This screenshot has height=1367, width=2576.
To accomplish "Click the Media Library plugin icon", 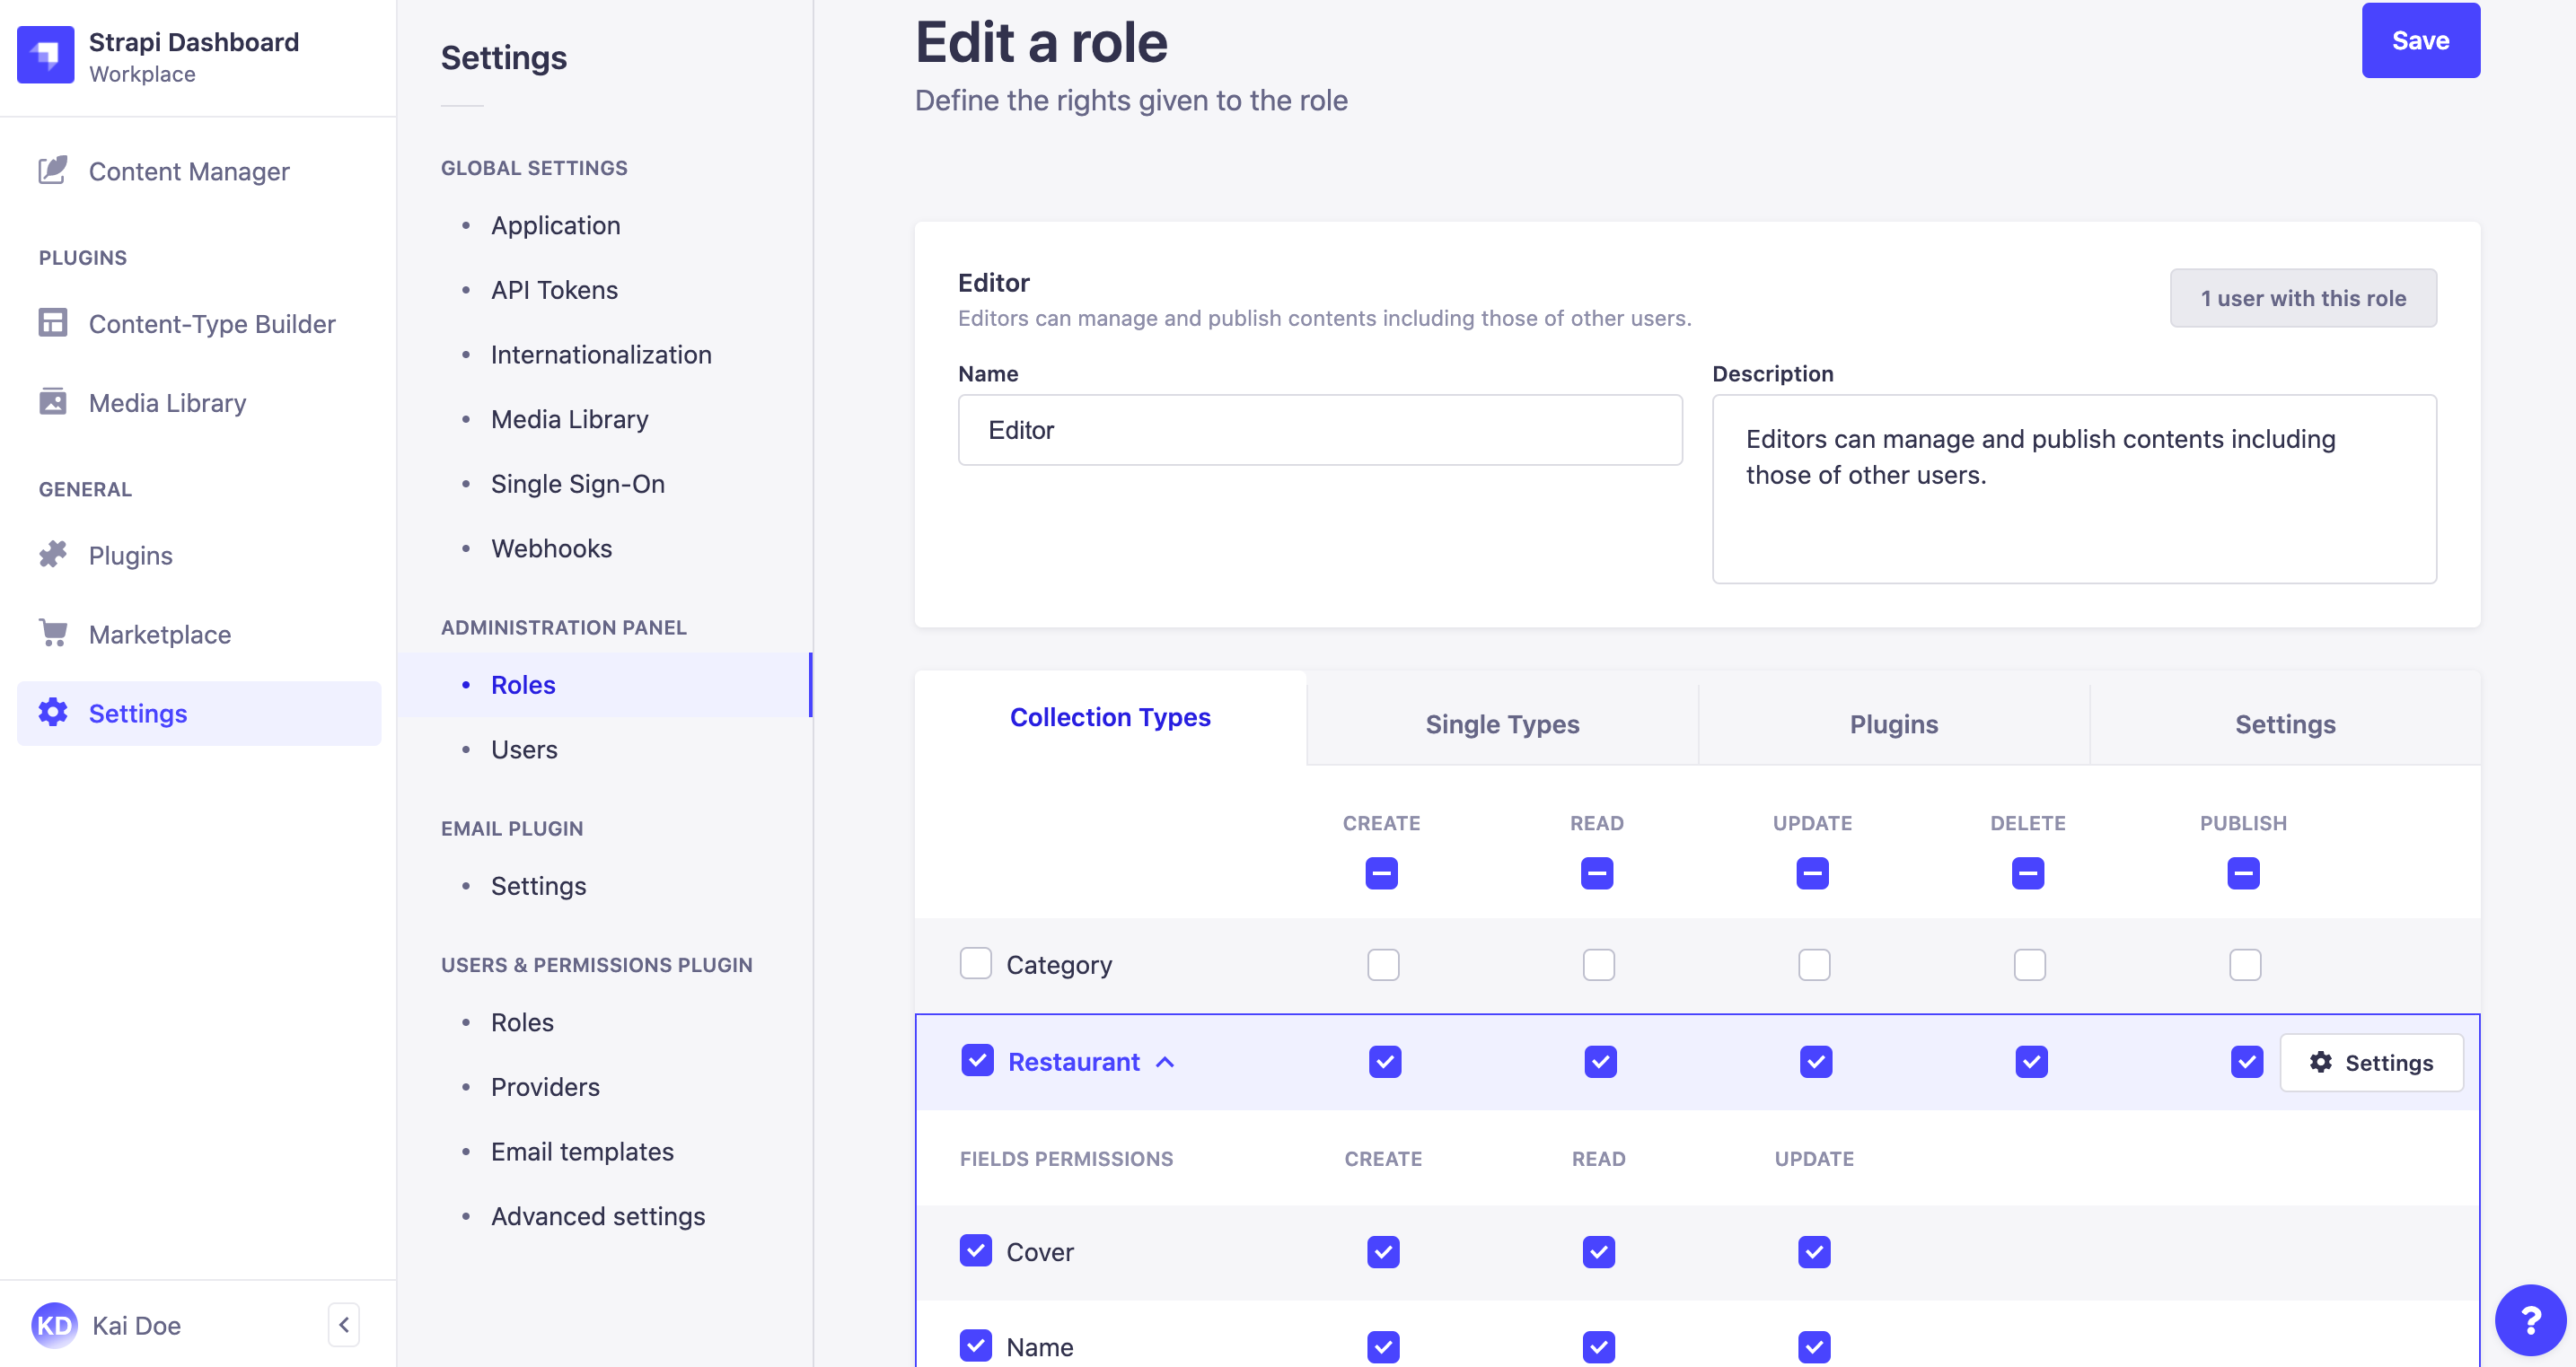I will (53, 402).
